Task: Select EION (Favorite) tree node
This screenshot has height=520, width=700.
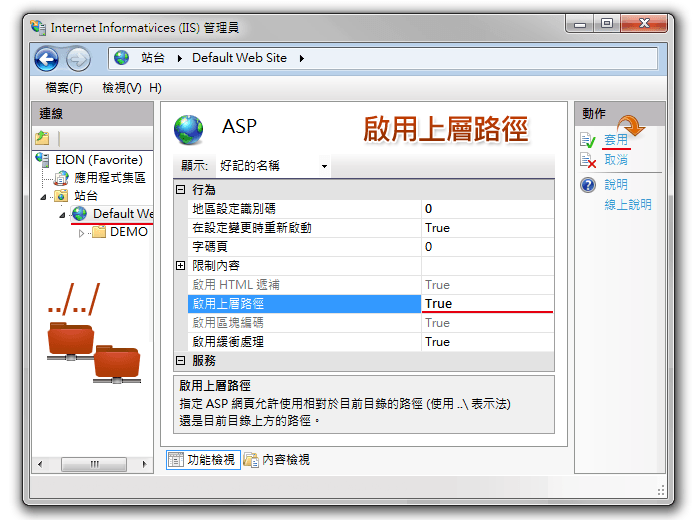Action: pyautogui.click(x=99, y=159)
